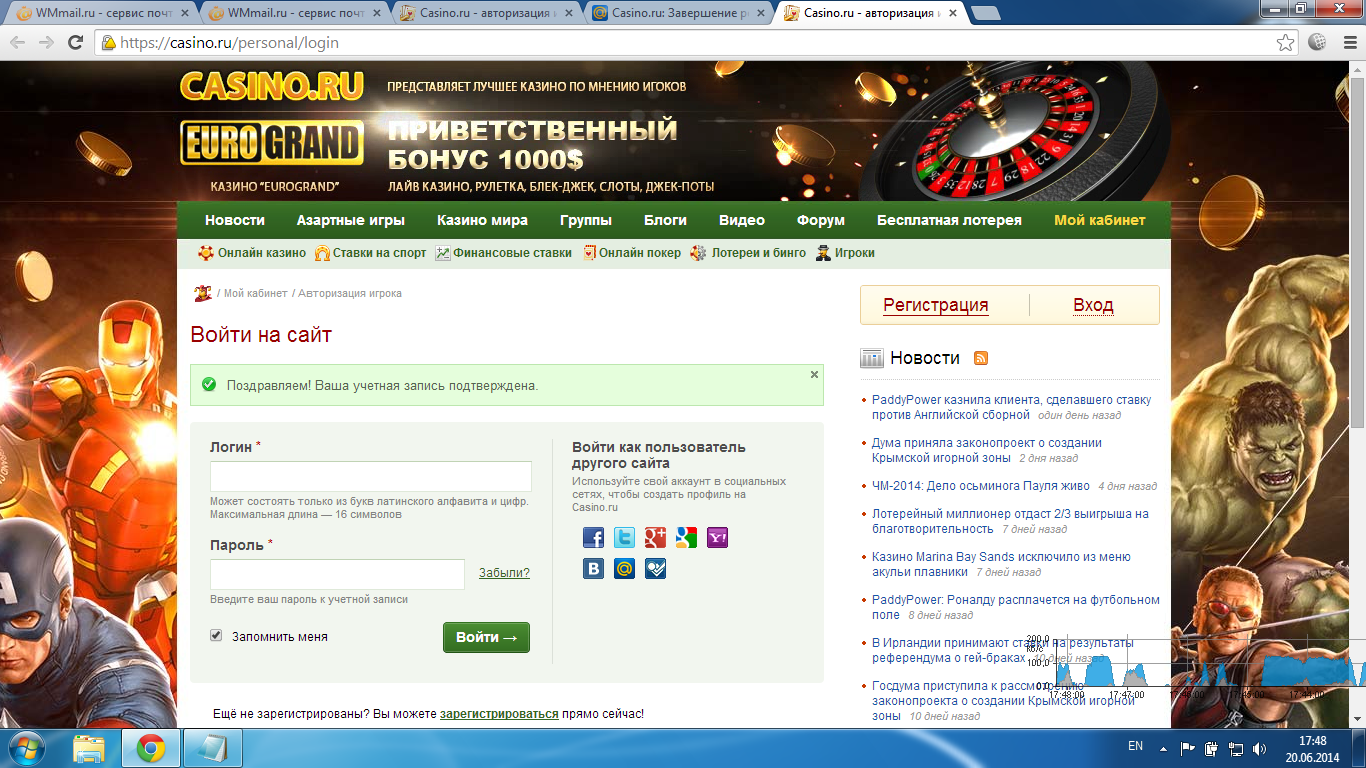This screenshot has height=768, width=1366.
Task: Go back to the previous page
Action: tap(18, 43)
